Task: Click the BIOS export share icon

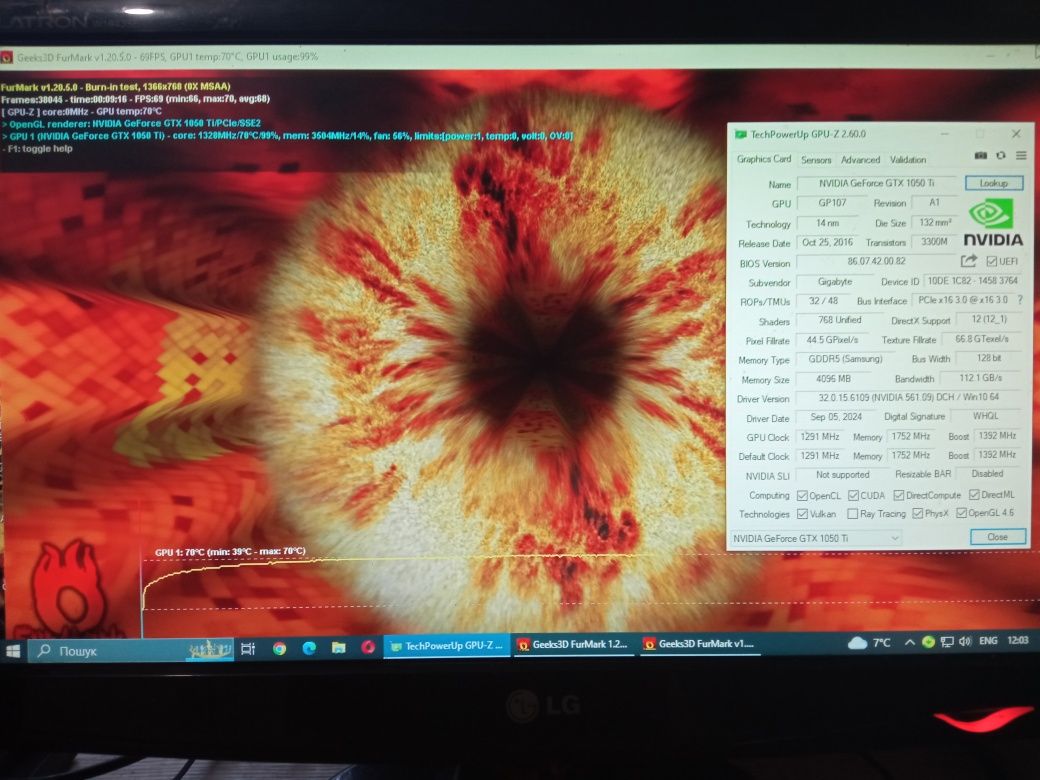Action: pyautogui.click(x=969, y=261)
